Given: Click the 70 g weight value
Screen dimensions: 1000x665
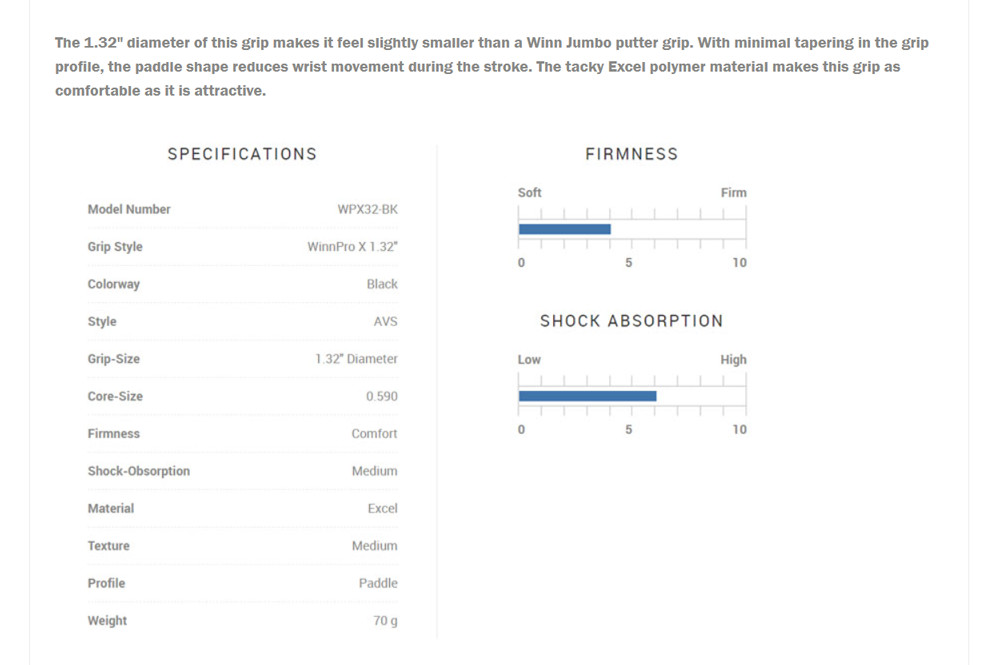Looking at the screenshot, I should pos(385,621).
